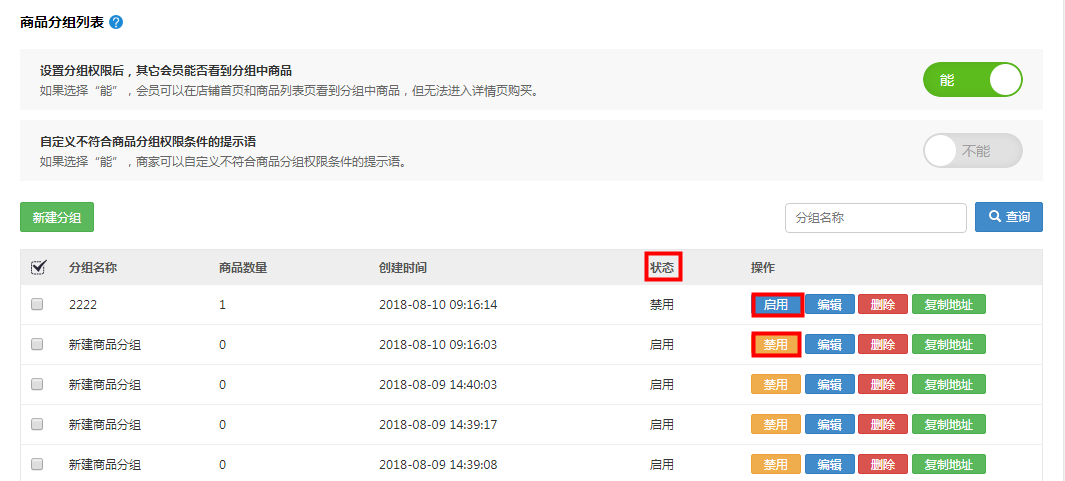Click the help question mark icon beside 商品分组列表
This screenshot has height=481, width=1065.
117,22
